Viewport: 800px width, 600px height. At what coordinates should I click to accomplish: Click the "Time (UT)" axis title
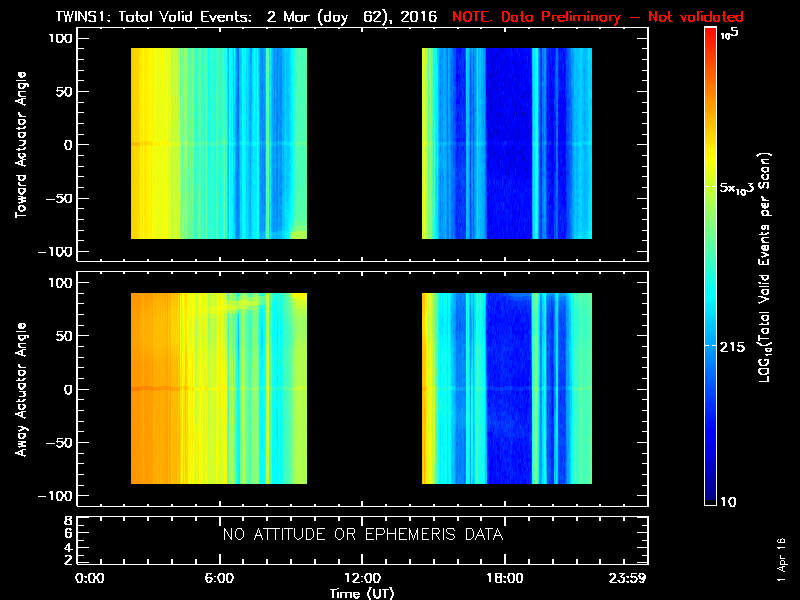pyautogui.click(x=362, y=592)
